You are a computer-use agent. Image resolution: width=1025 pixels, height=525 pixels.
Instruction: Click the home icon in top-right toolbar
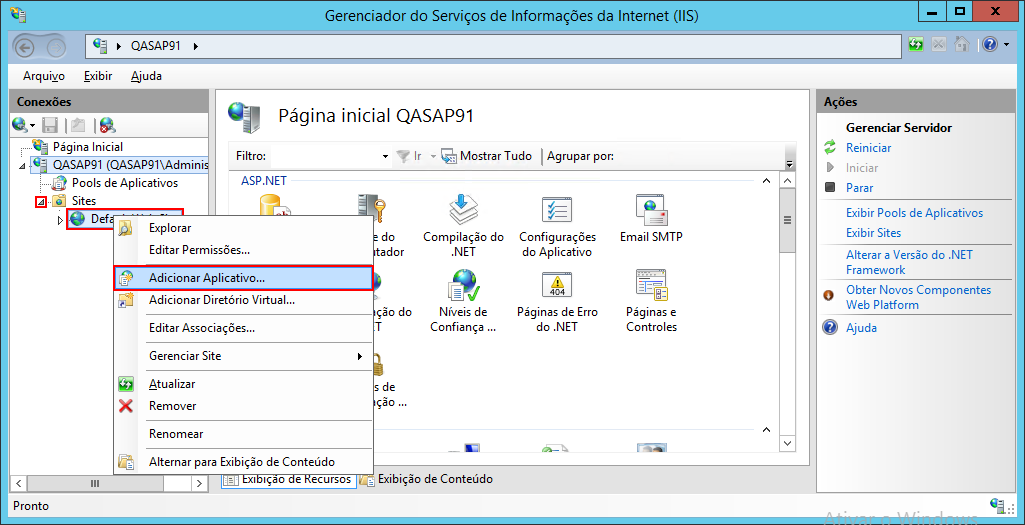[962, 45]
